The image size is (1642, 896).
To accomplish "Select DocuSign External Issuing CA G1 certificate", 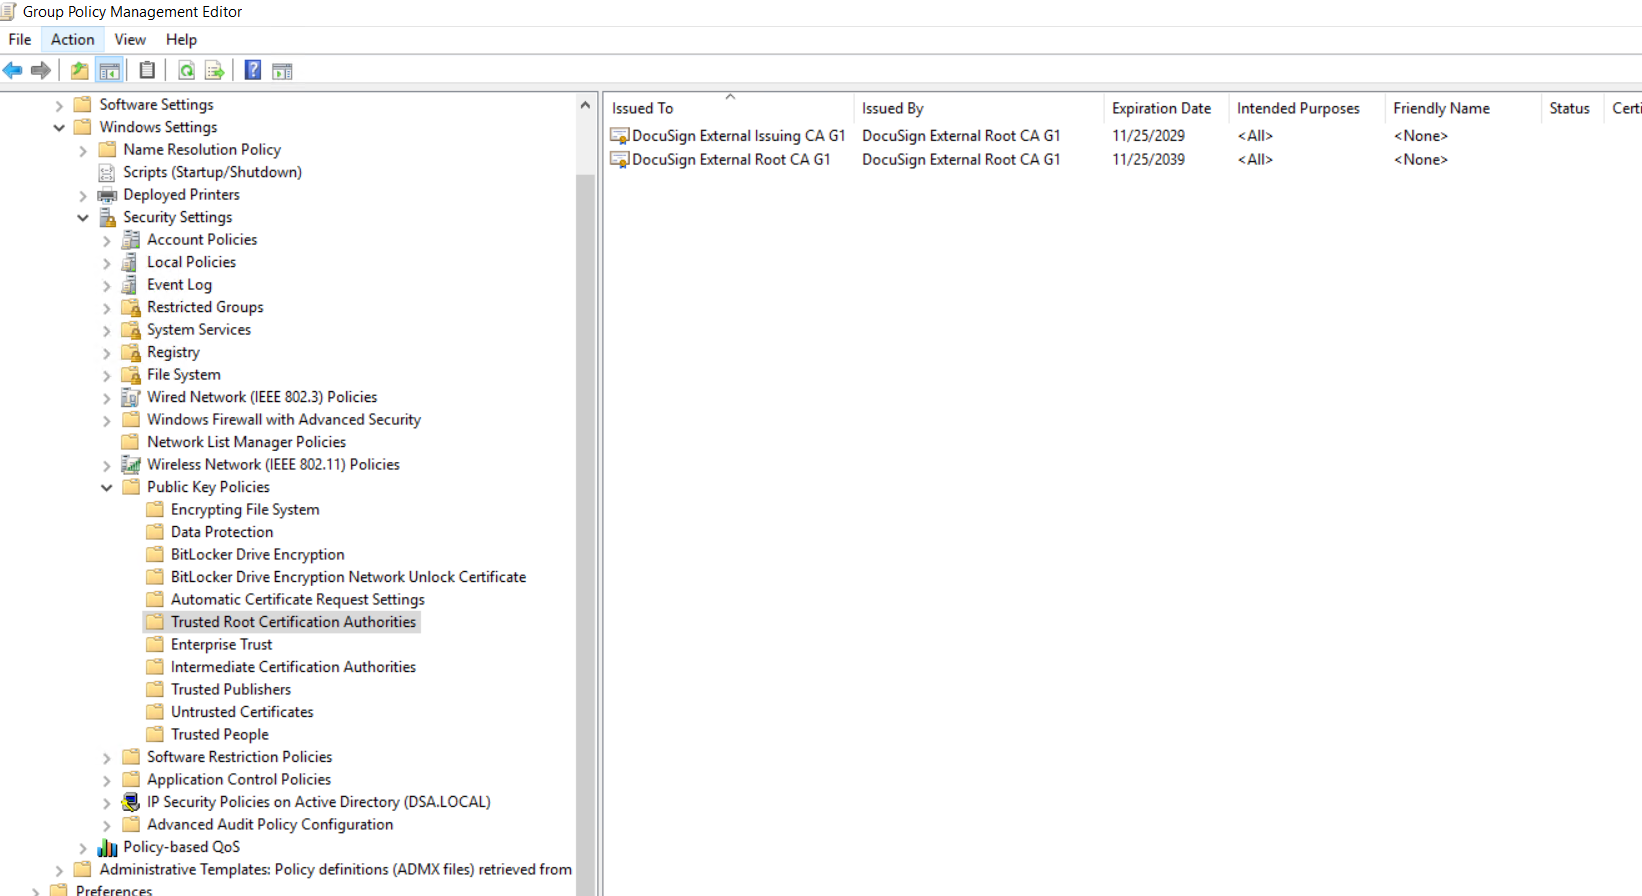I will pos(738,136).
